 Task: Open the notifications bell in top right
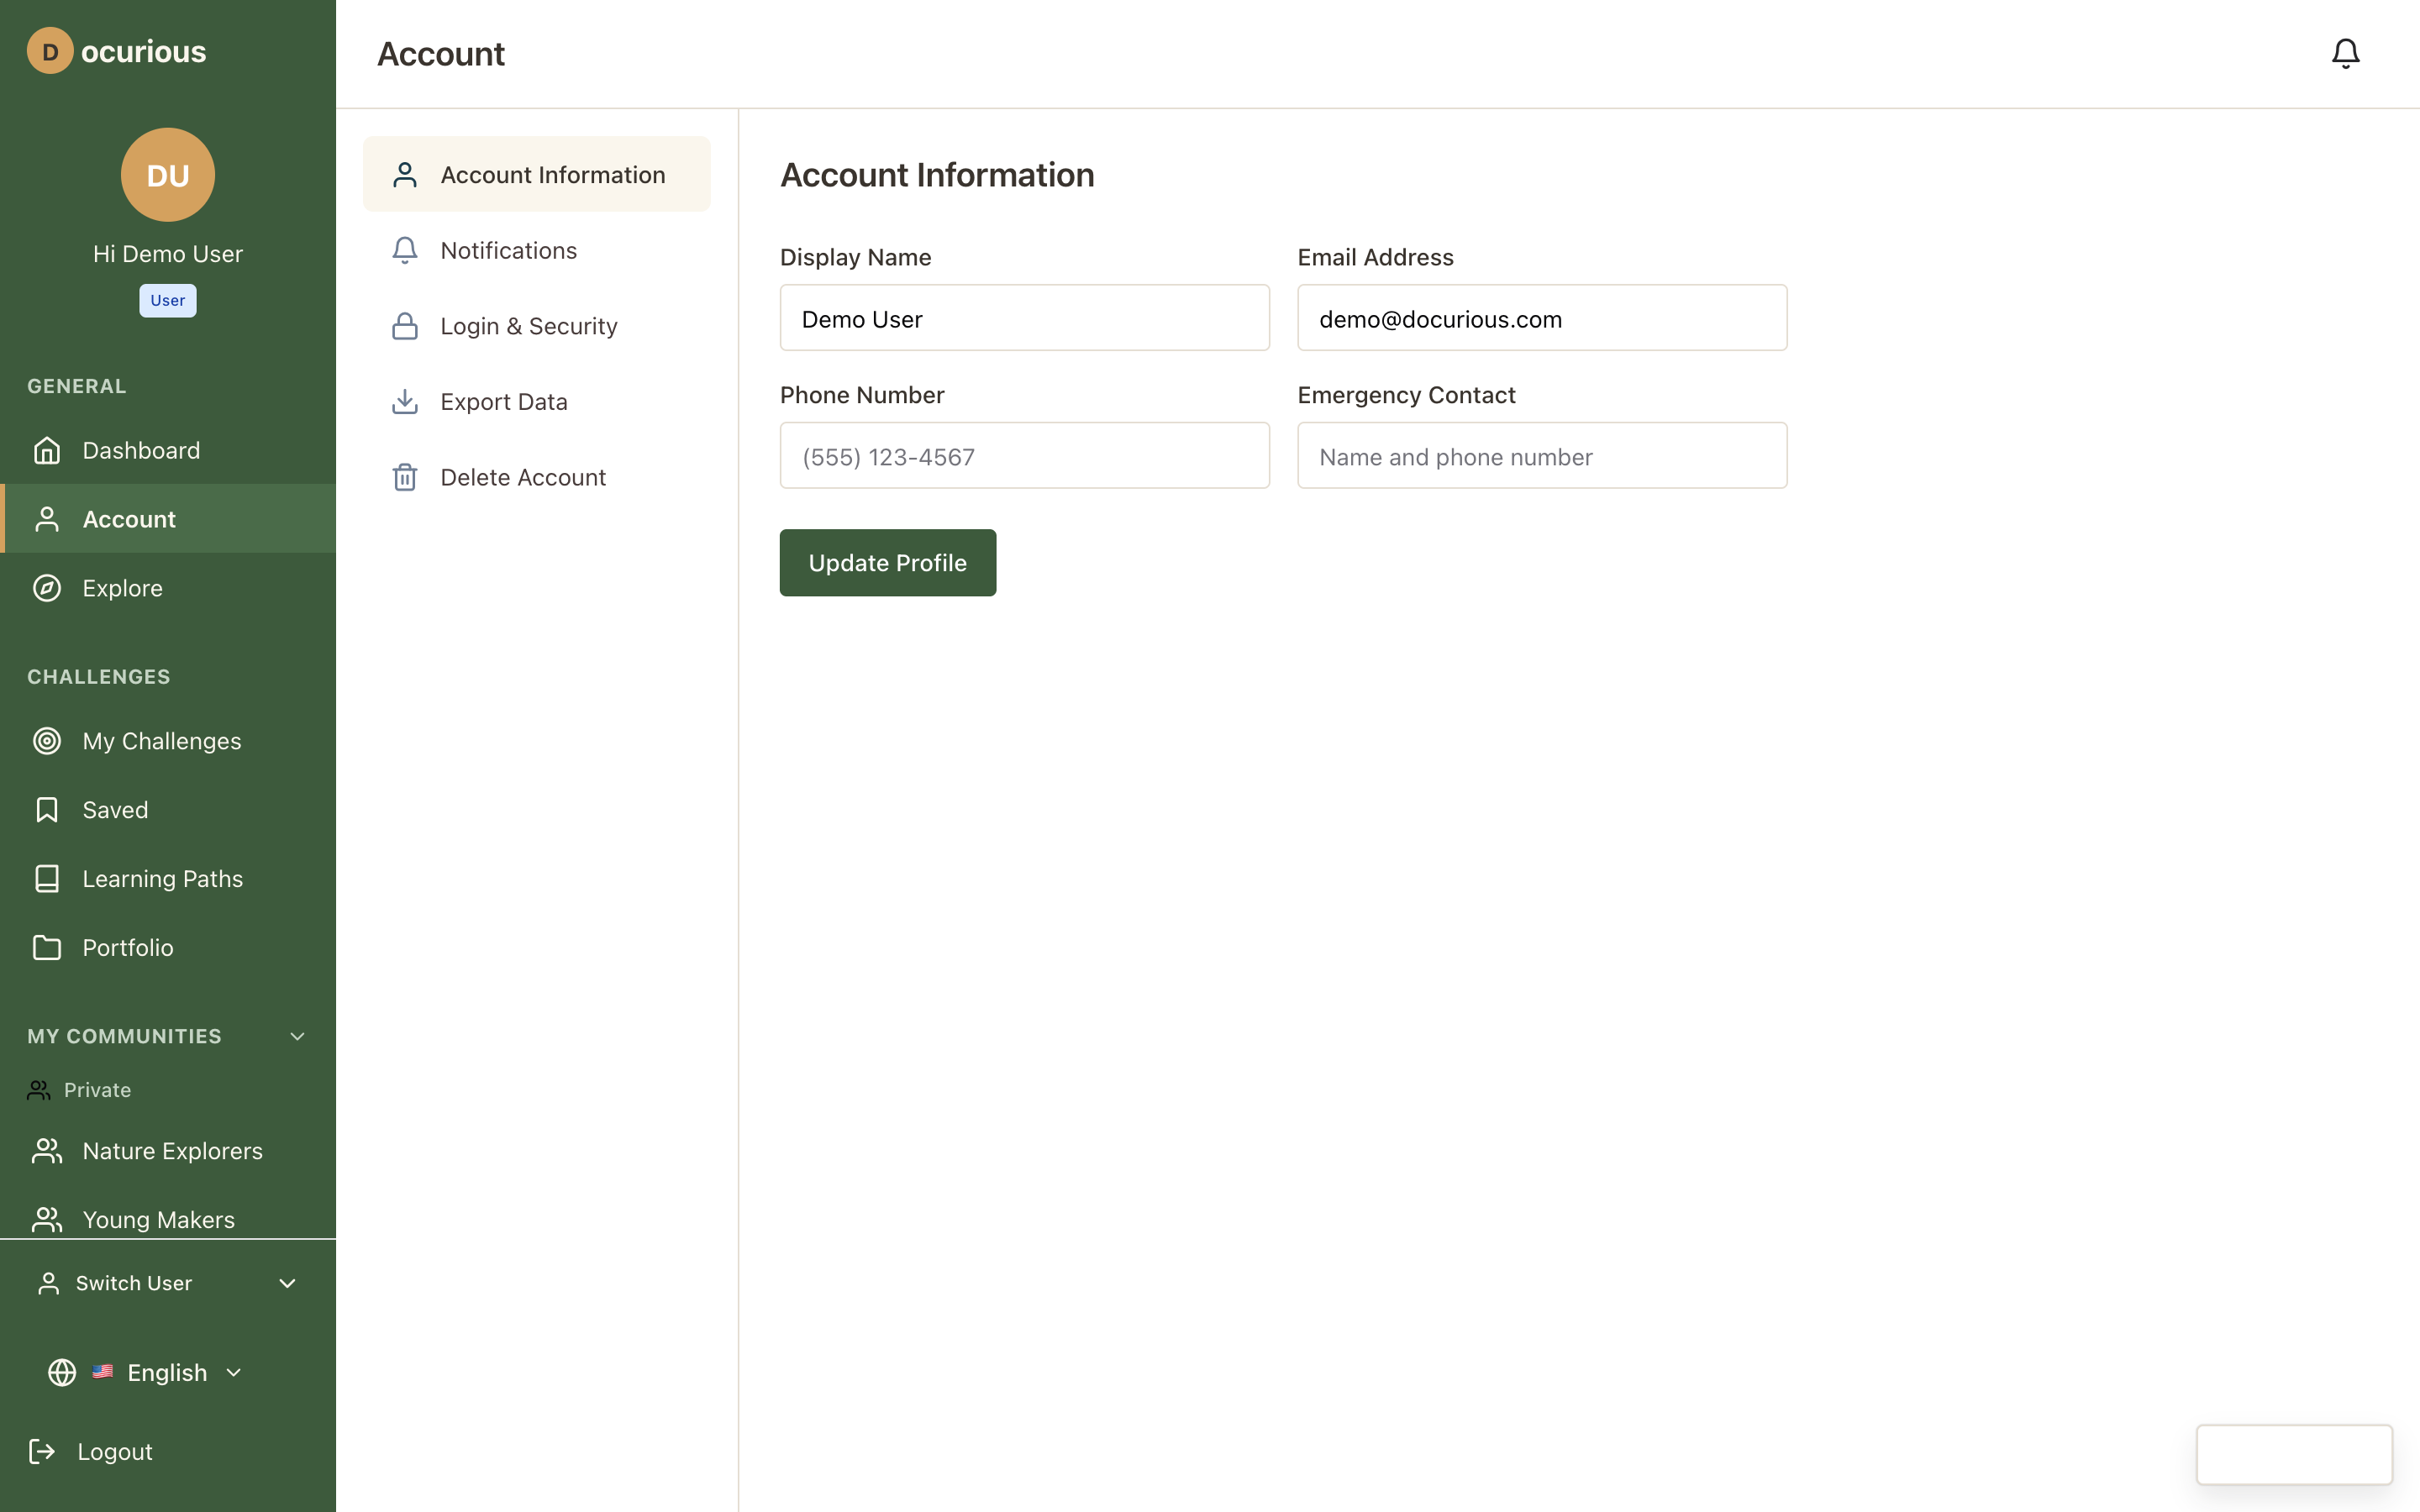point(2344,53)
